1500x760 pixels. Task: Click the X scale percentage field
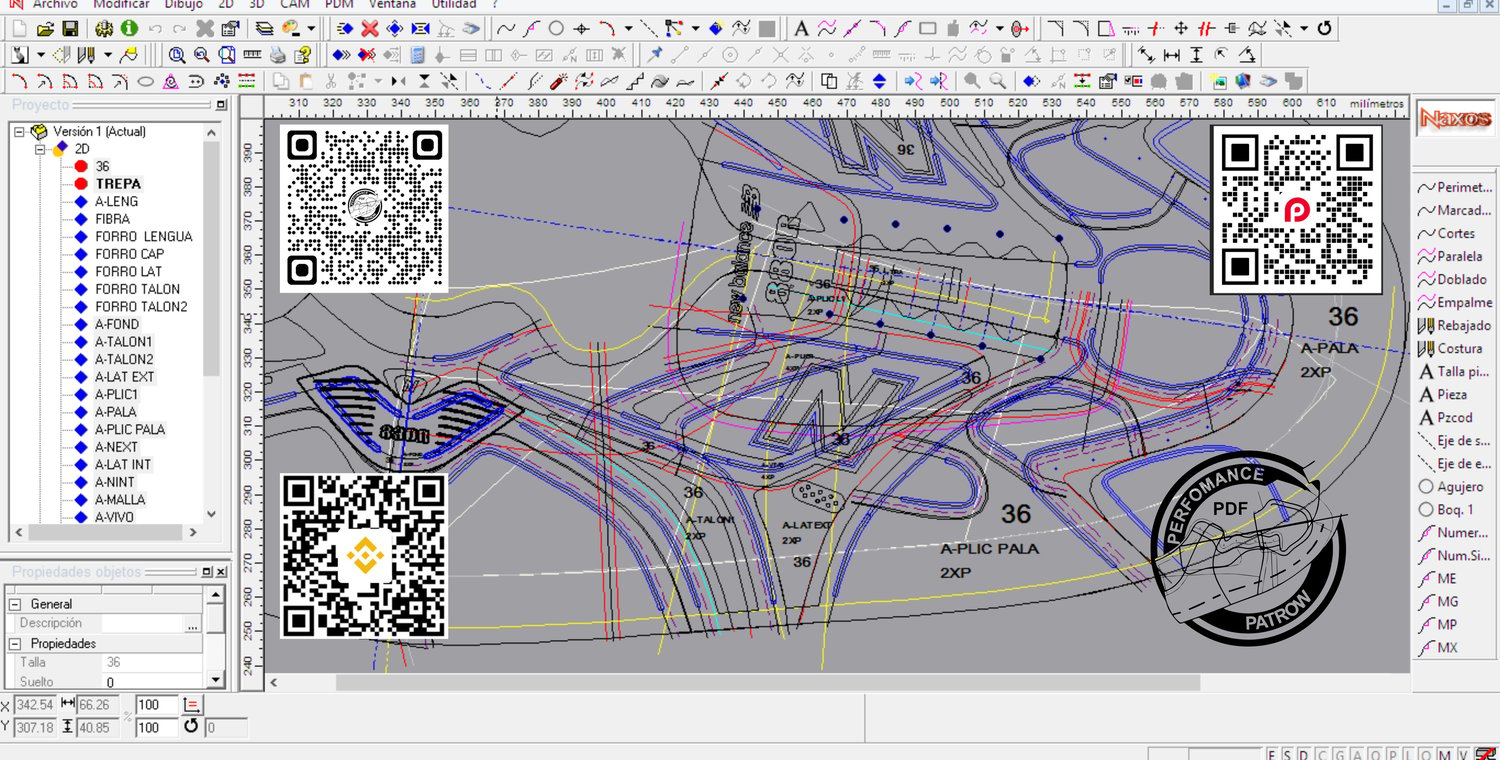[157, 705]
